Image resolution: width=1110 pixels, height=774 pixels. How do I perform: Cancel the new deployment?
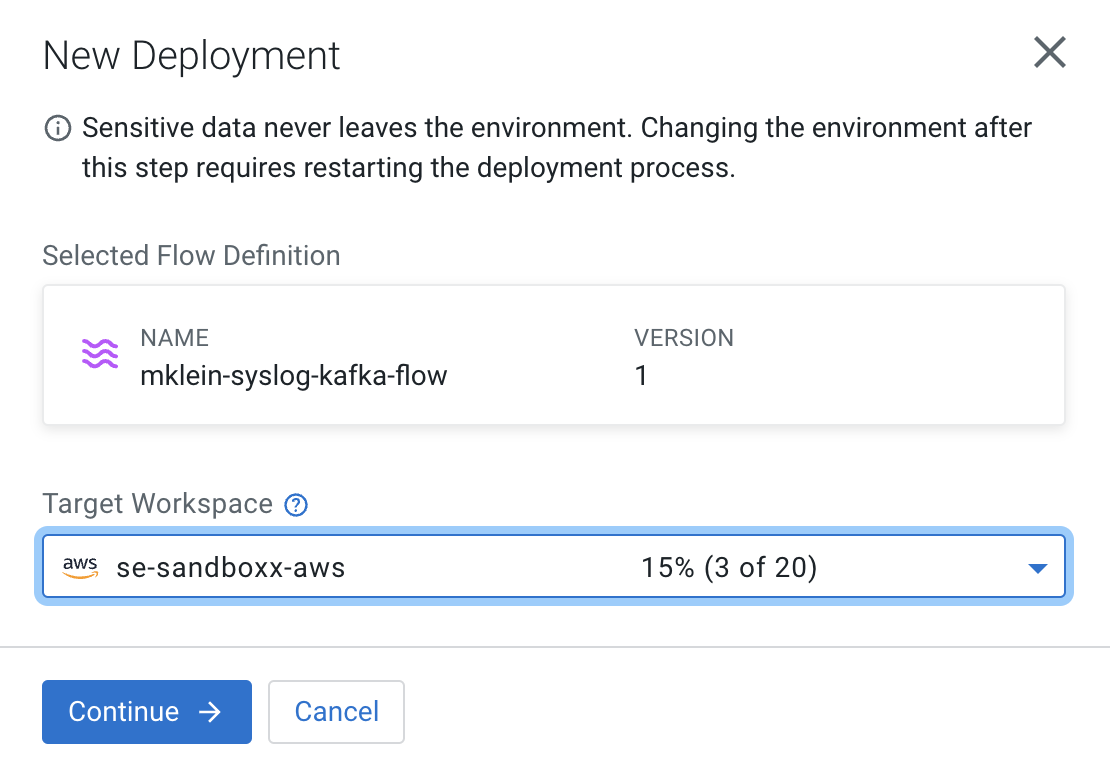336,712
